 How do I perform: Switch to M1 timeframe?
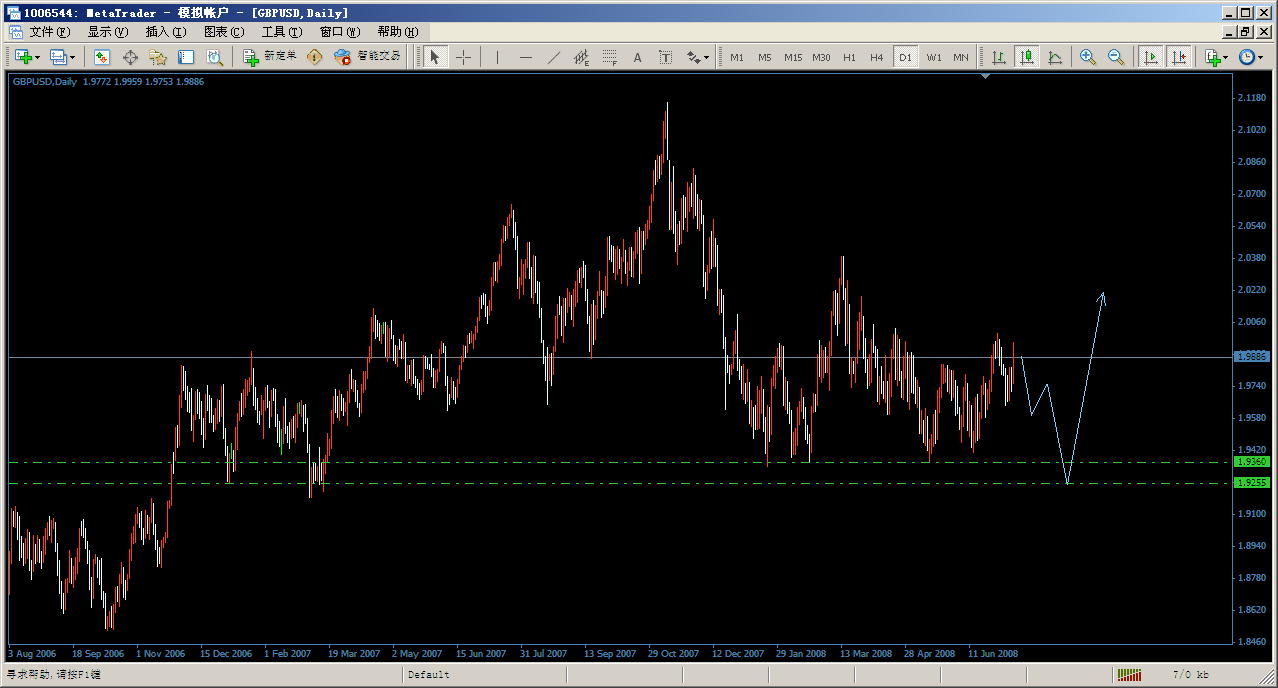(737, 57)
